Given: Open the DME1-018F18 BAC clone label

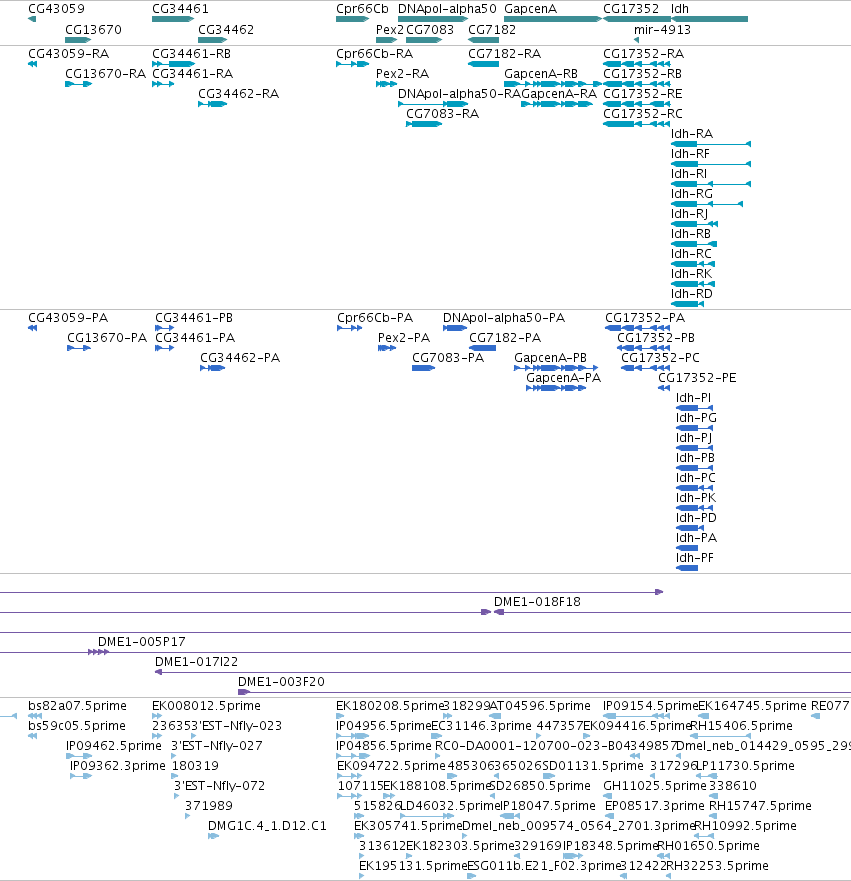Looking at the screenshot, I should pyautogui.click(x=537, y=602).
